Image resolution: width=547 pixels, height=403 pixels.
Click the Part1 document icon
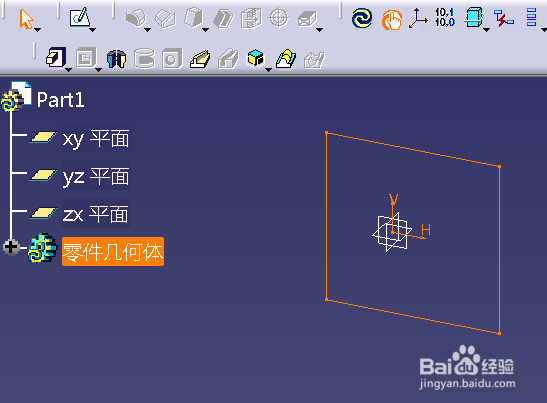pos(16,97)
